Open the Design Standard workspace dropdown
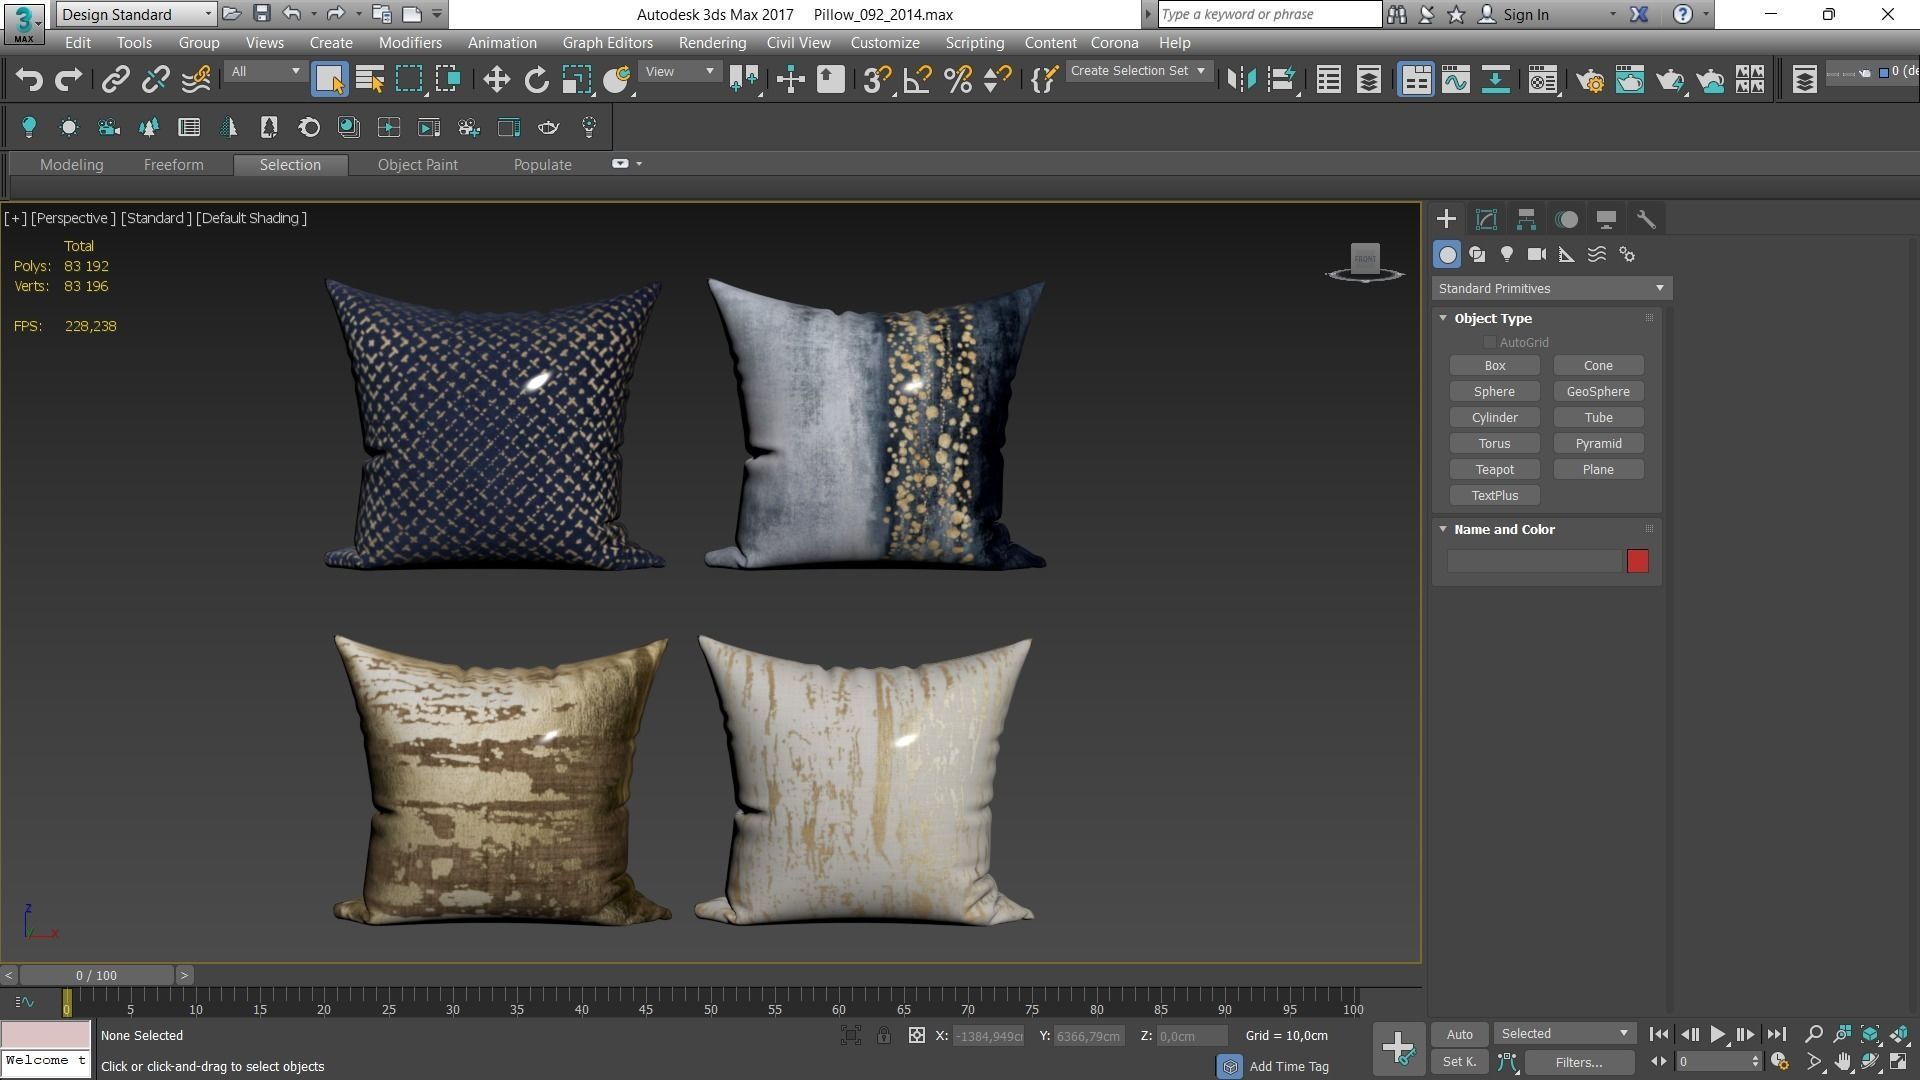This screenshot has width=1920, height=1080. pyautogui.click(x=135, y=14)
